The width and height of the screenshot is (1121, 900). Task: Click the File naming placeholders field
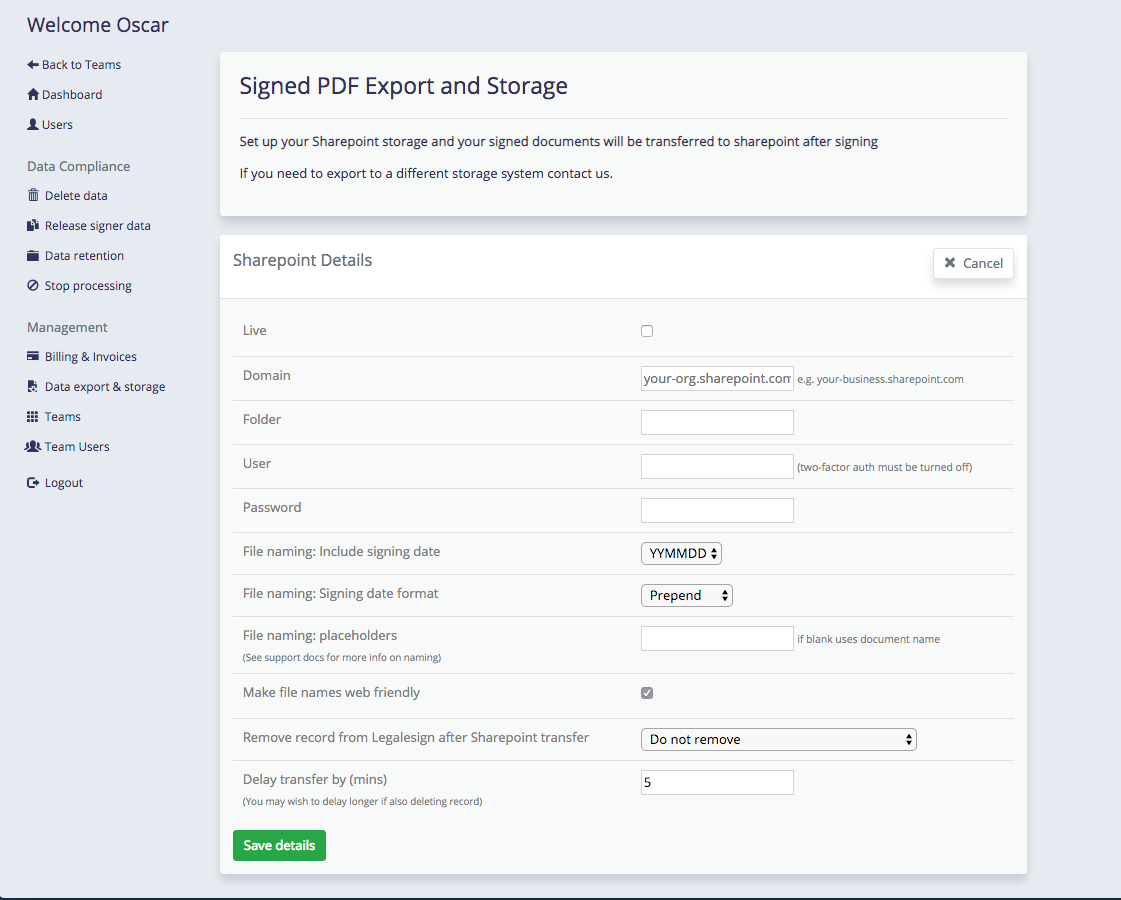[717, 638]
